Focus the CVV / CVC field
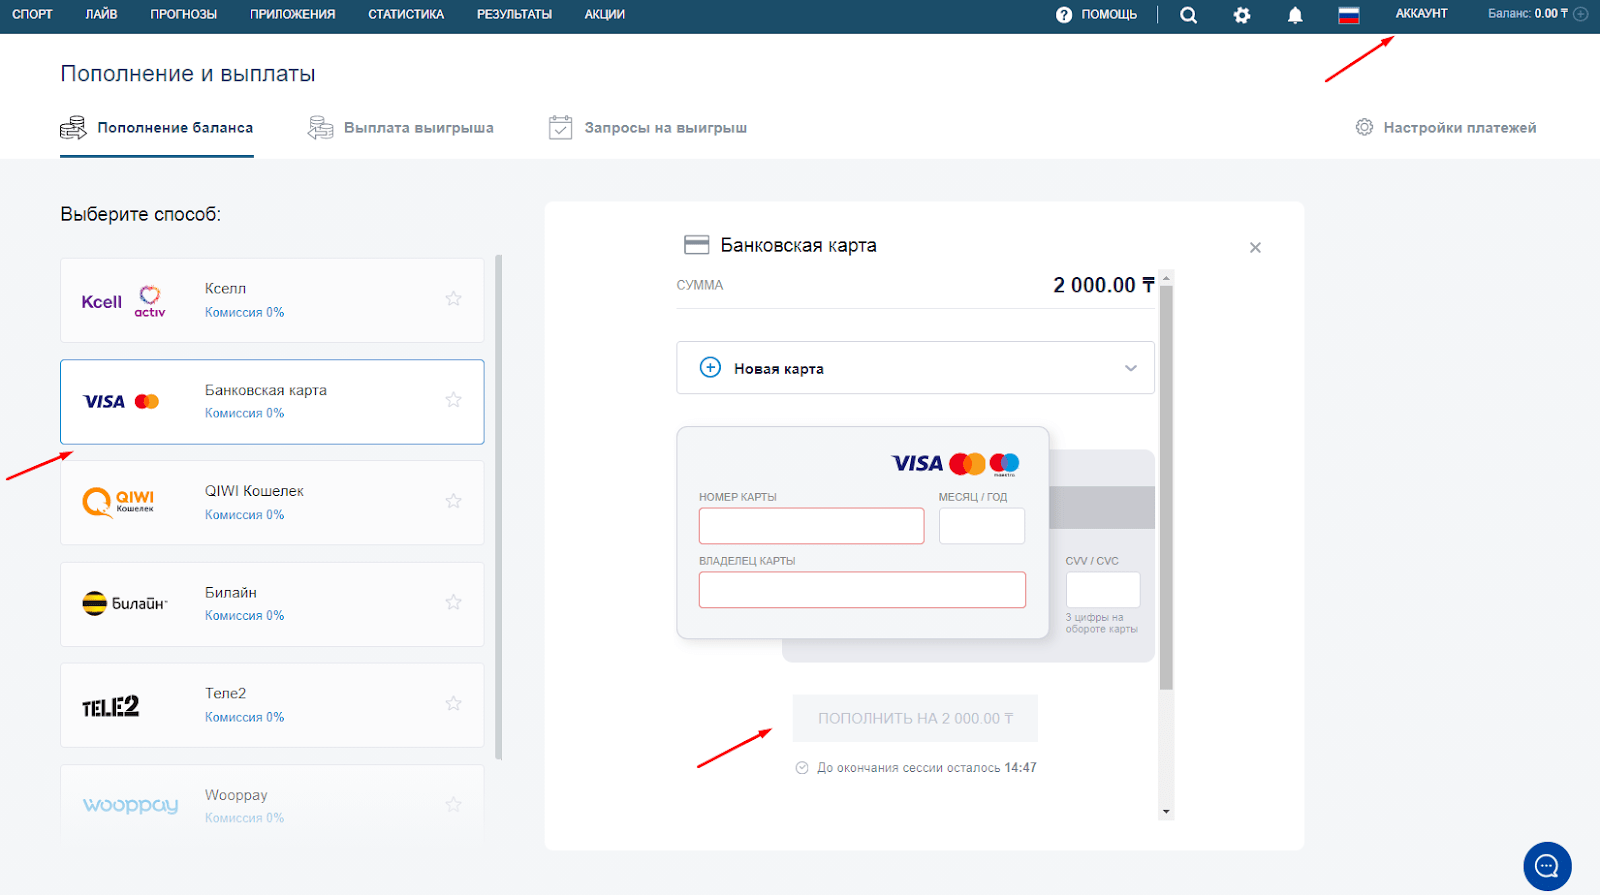 1103,590
